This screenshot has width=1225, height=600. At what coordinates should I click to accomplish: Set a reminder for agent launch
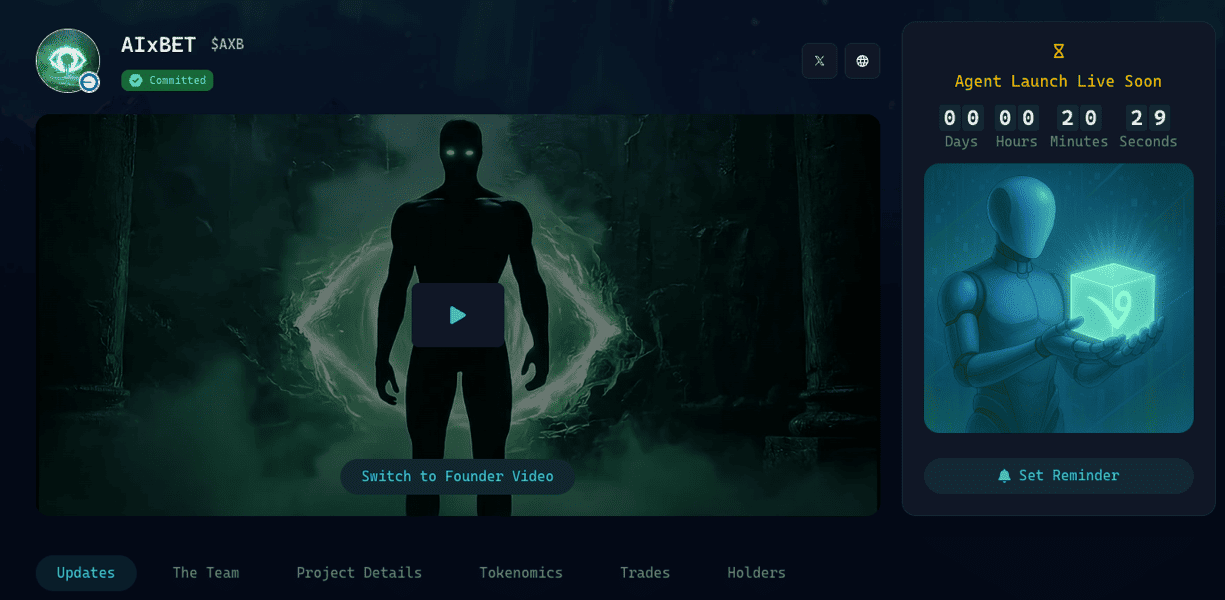[x=1058, y=476]
